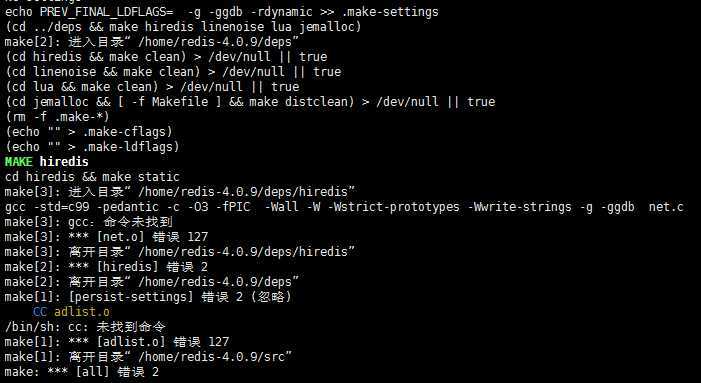Click the '[adlist.o] 错误 127' error line
Viewport: 701px width, 383px height.
[x=162, y=342]
